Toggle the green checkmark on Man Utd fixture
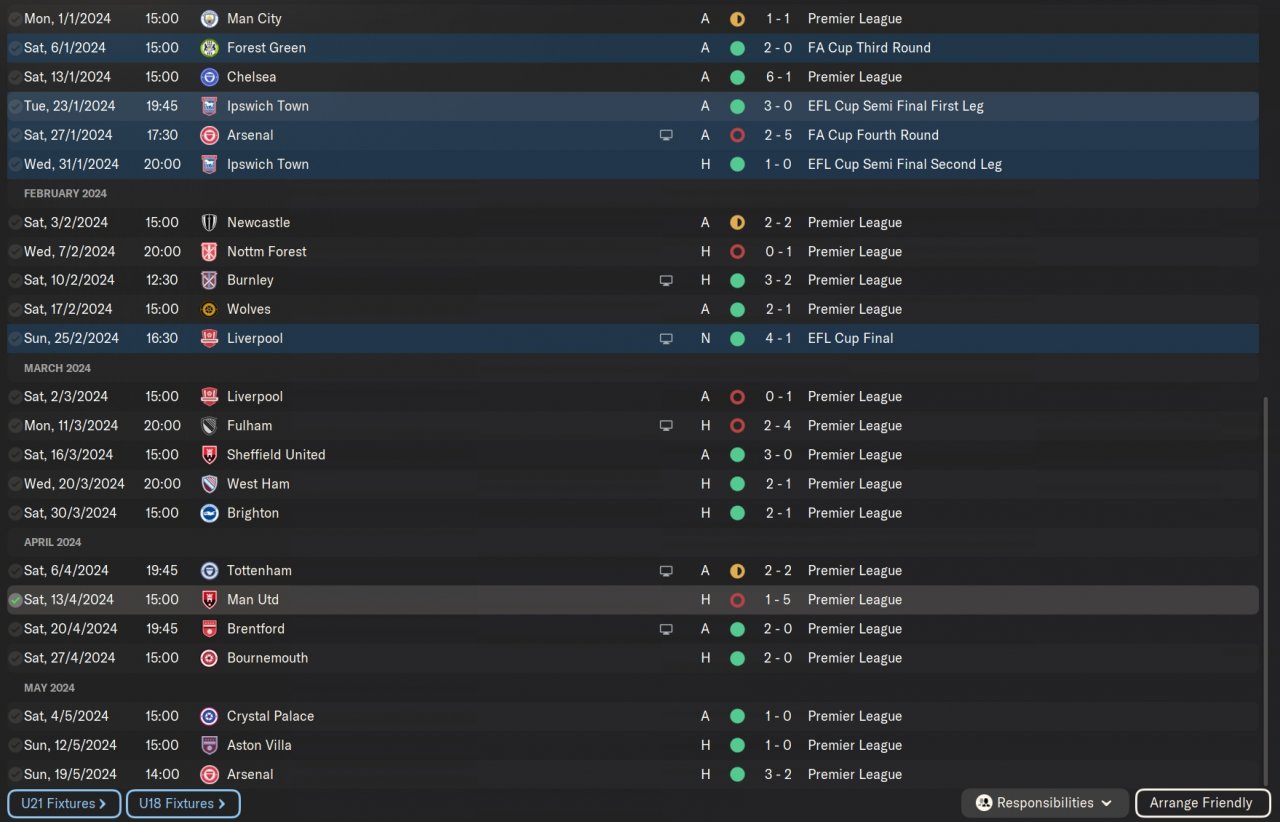 [15, 600]
